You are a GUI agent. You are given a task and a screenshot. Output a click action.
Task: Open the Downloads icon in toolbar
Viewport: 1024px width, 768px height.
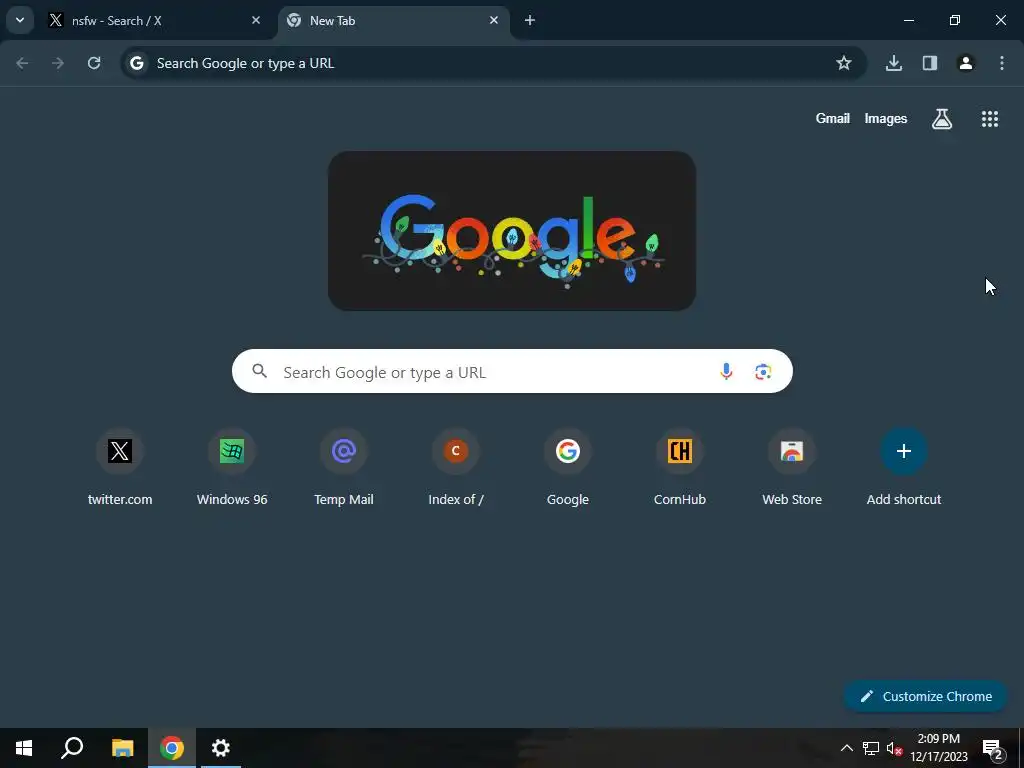(x=893, y=63)
